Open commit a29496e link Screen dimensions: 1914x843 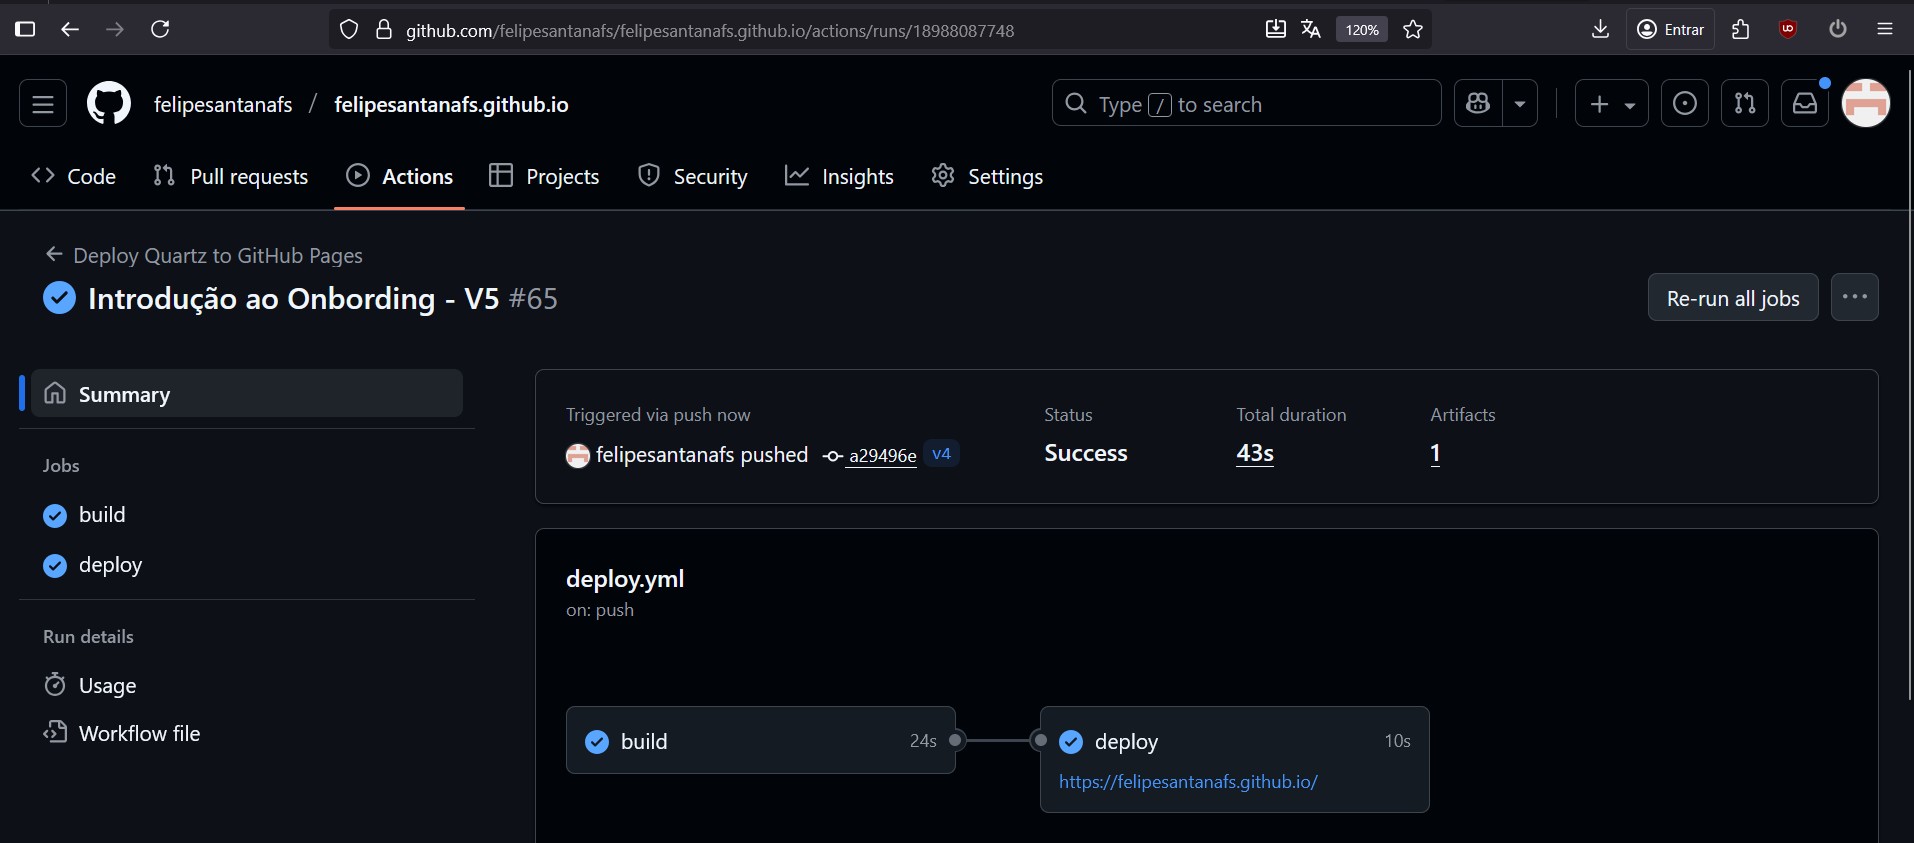[x=882, y=456]
